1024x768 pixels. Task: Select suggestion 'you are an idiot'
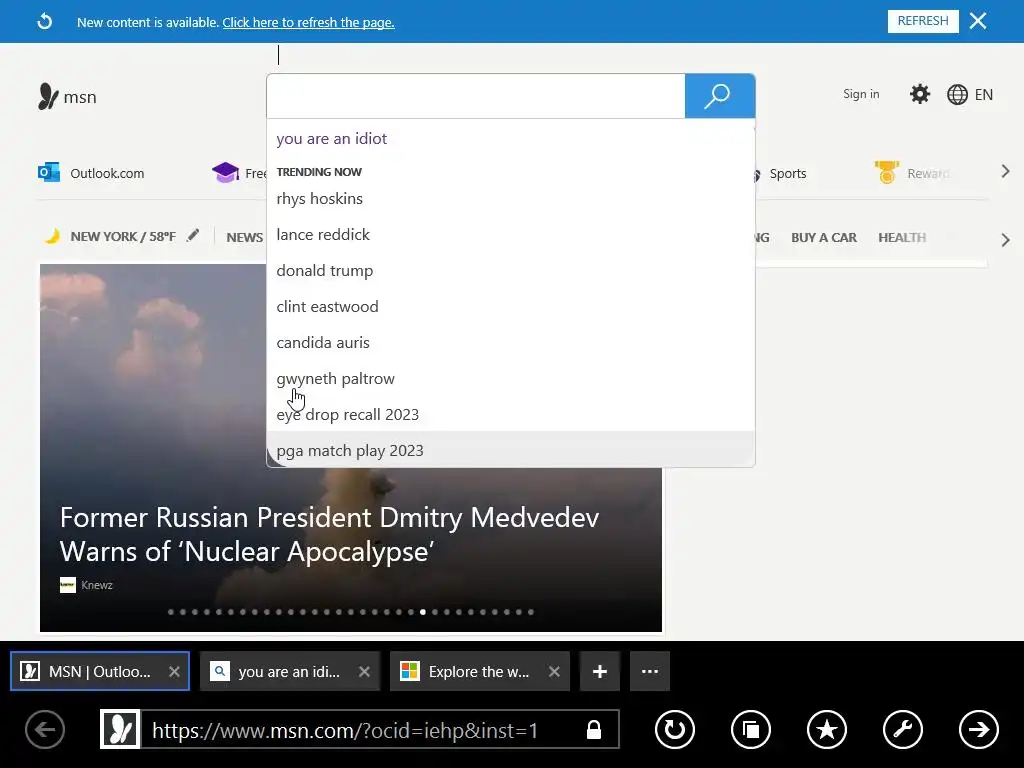pyautogui.click(x=331, y=138)
